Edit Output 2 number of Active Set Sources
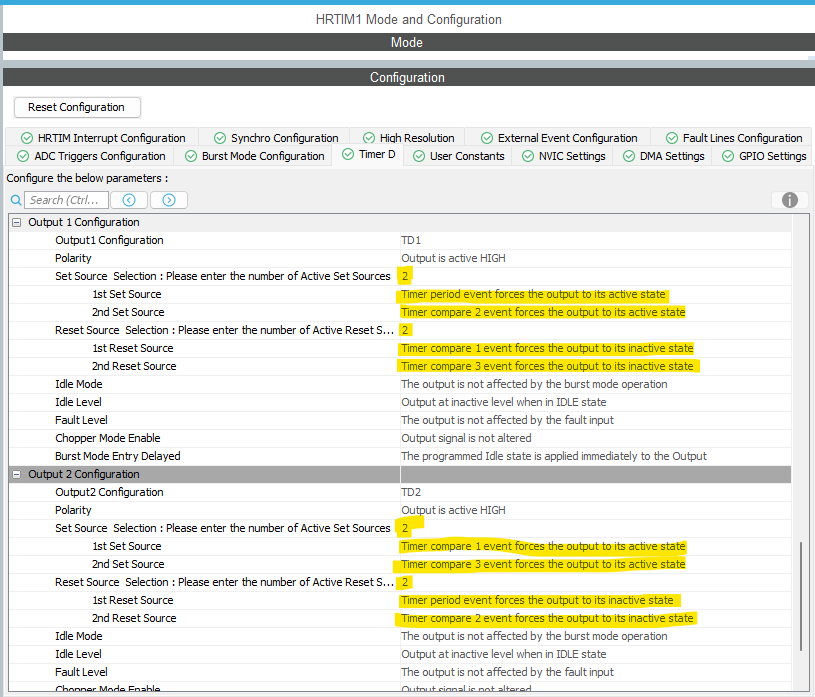815x697 pixels. pyautogui.click(x=596, y=529)
